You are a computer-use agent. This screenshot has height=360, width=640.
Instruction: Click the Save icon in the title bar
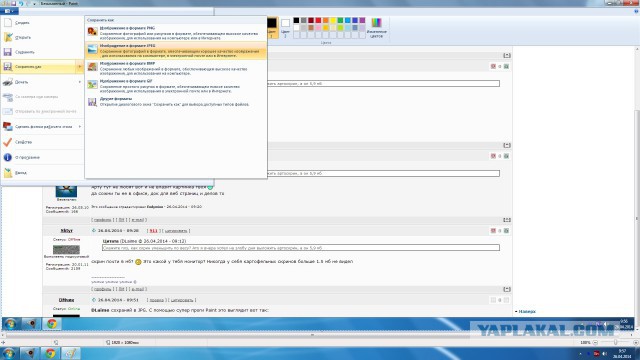coord(13,4)
